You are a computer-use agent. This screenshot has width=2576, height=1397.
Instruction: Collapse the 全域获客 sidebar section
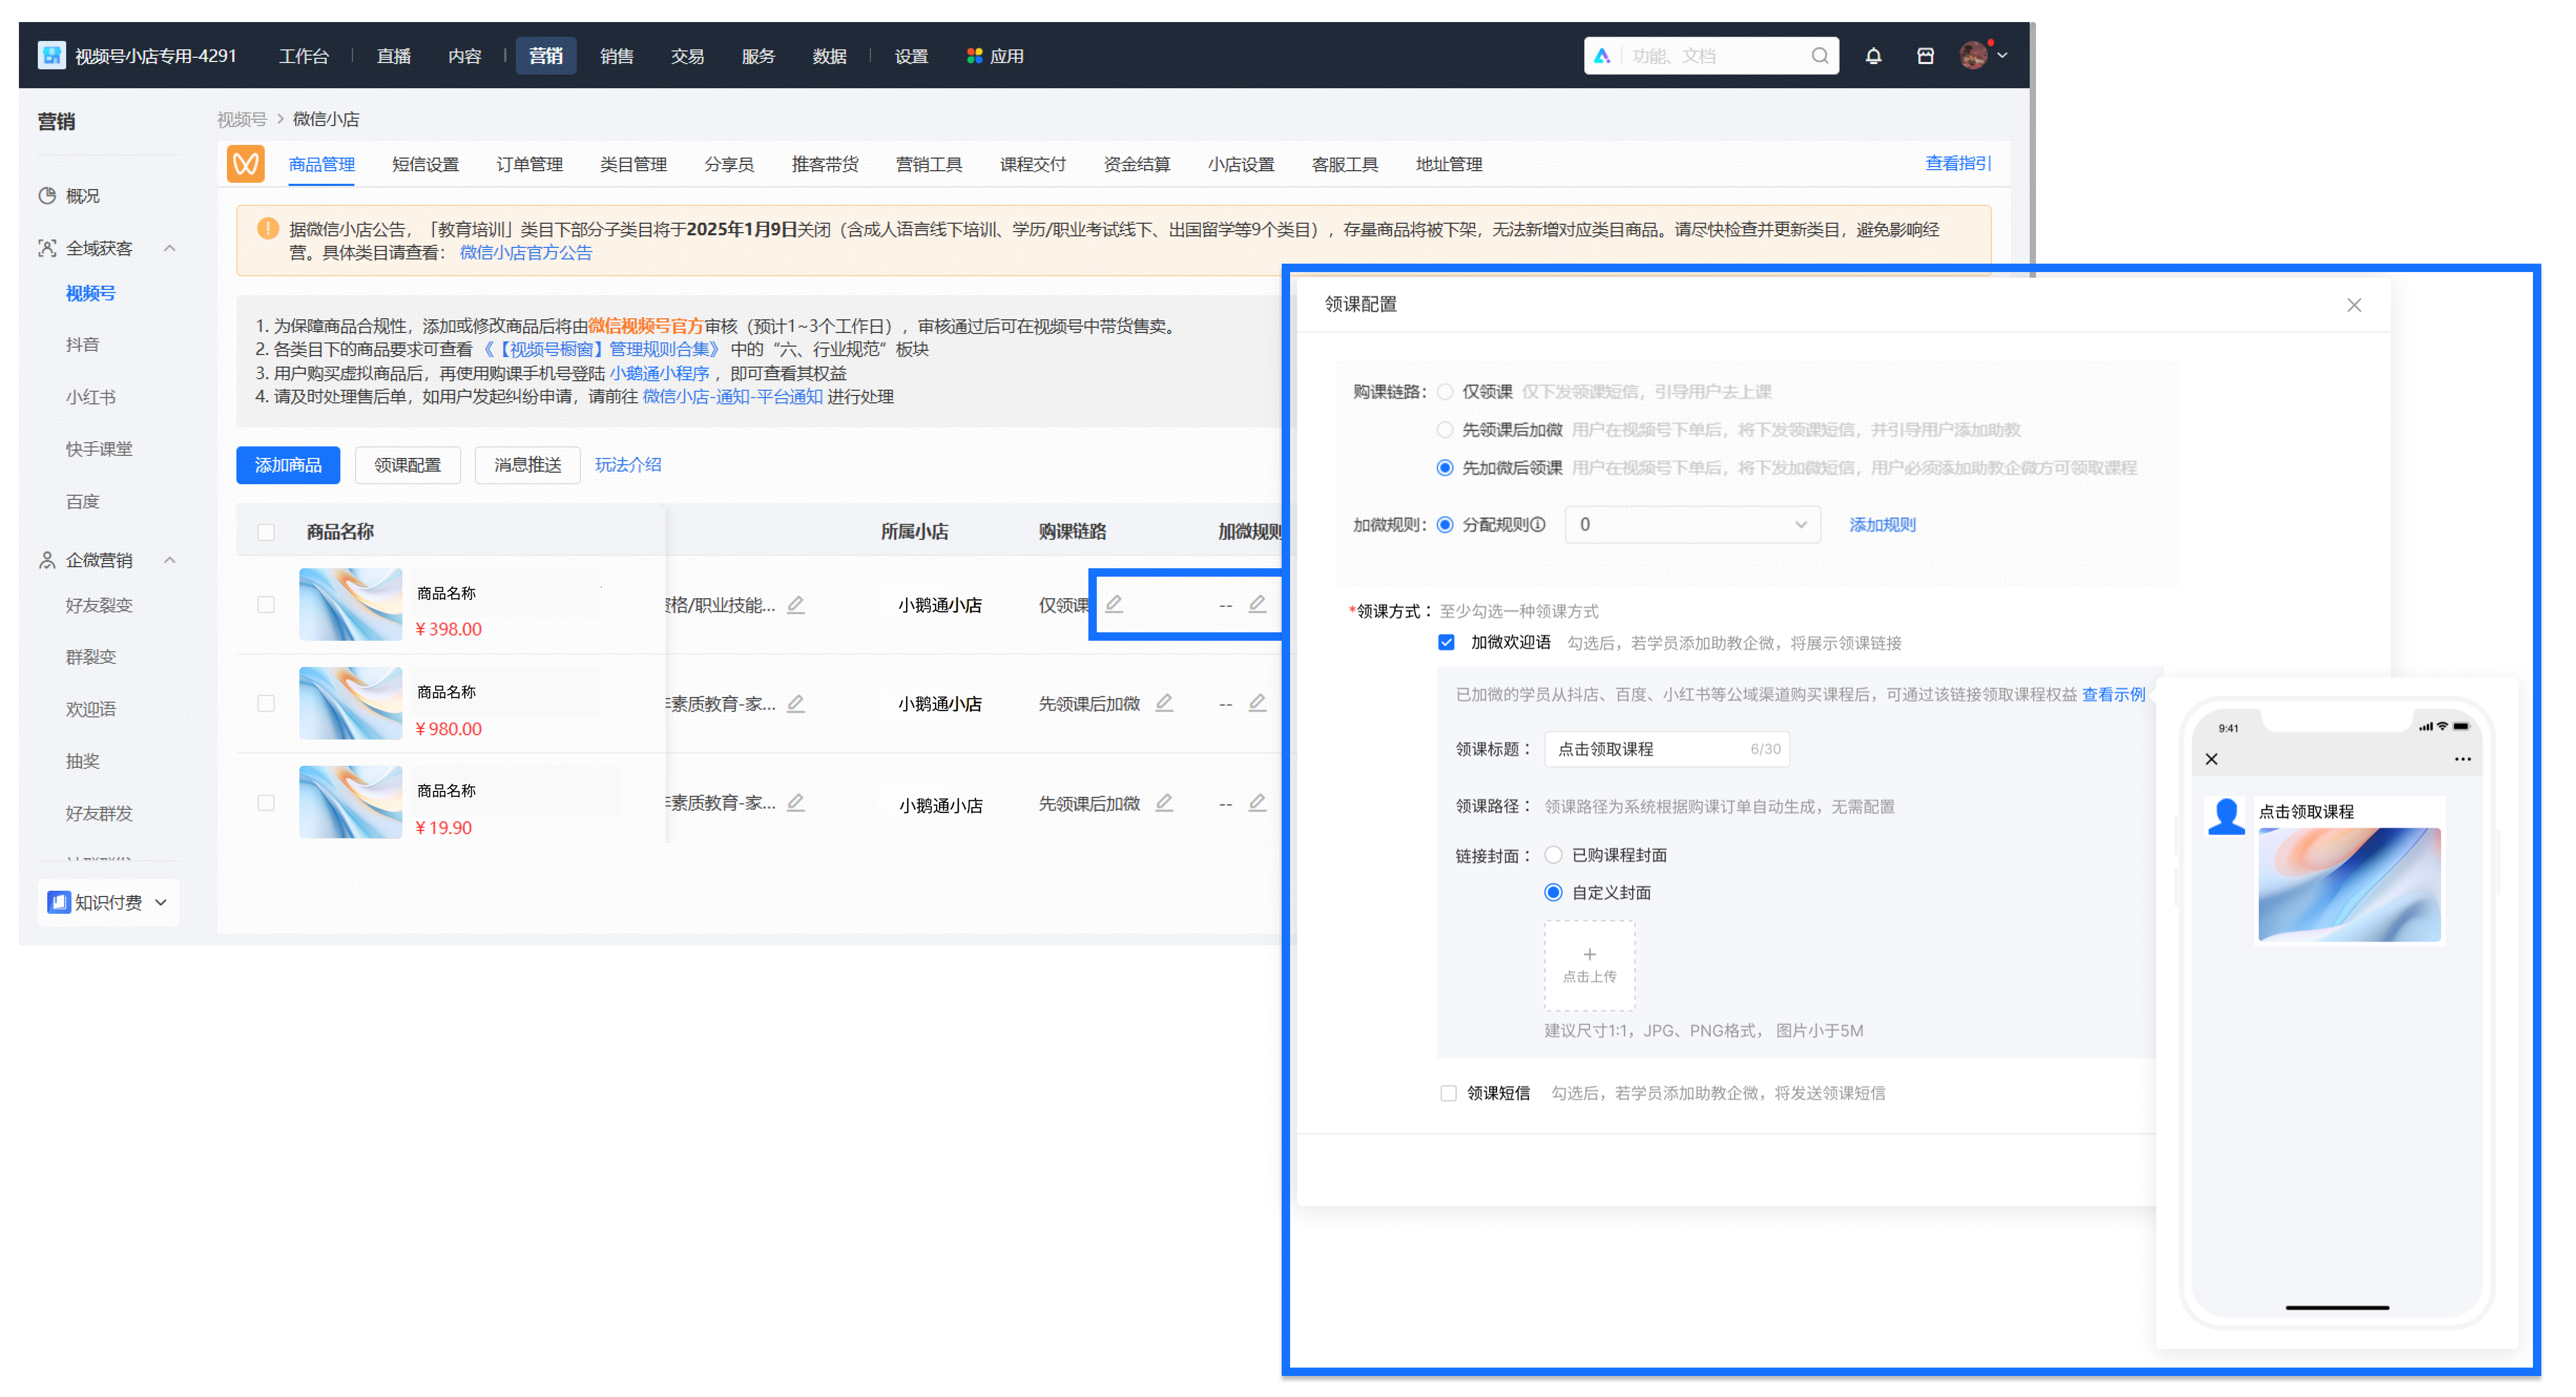tap(170, 247)
